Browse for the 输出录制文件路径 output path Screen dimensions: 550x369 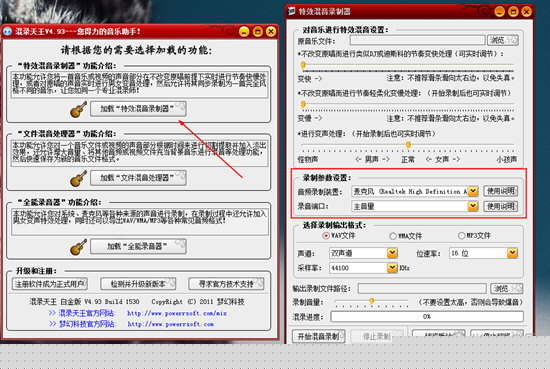[x=506, y=289]
